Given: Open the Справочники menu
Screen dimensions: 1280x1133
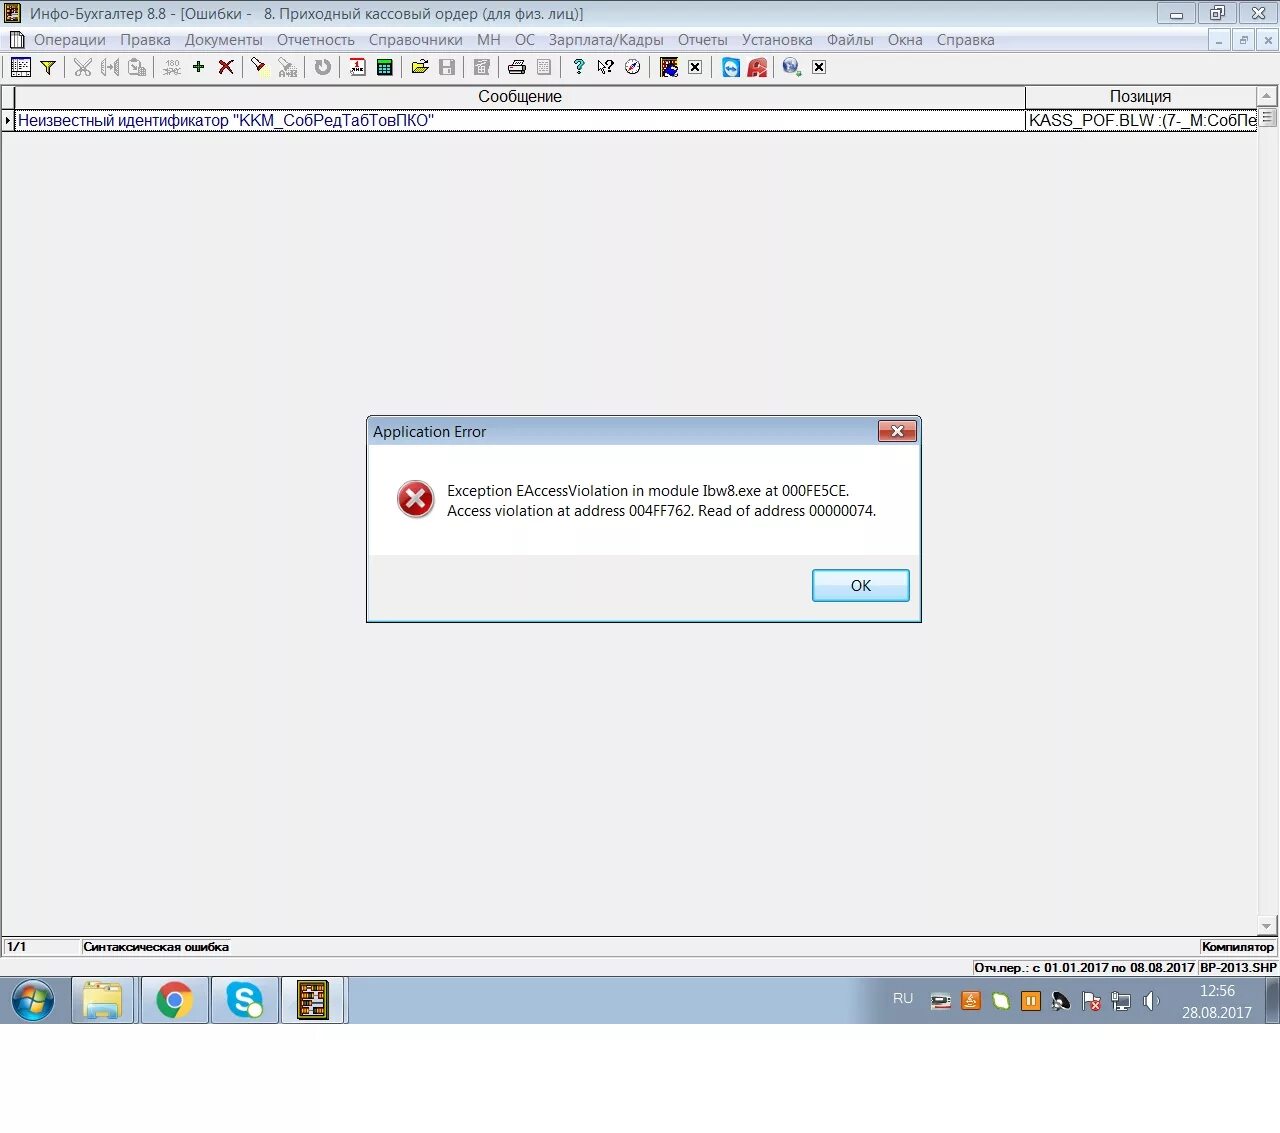Looking at the screenshot, I should coord(416,40).
